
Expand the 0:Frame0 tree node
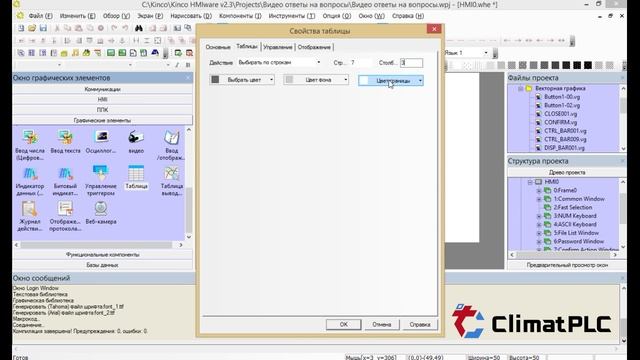click(x=539, y=191)
